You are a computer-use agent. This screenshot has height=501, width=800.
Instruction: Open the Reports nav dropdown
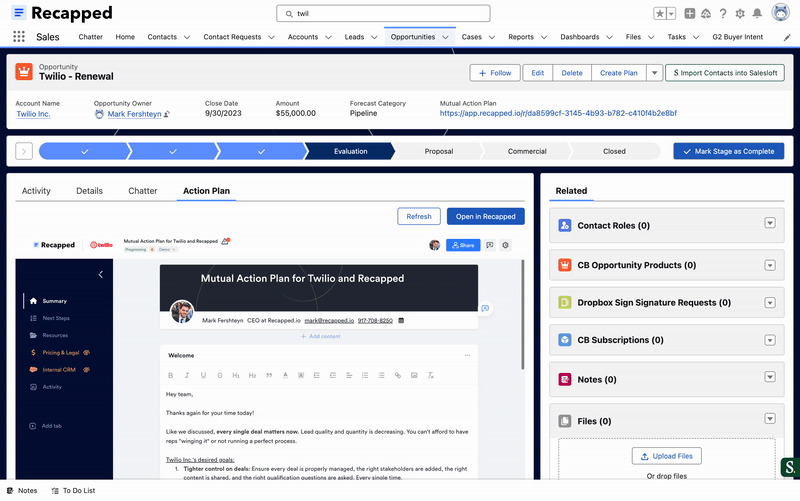click(544, 37)
